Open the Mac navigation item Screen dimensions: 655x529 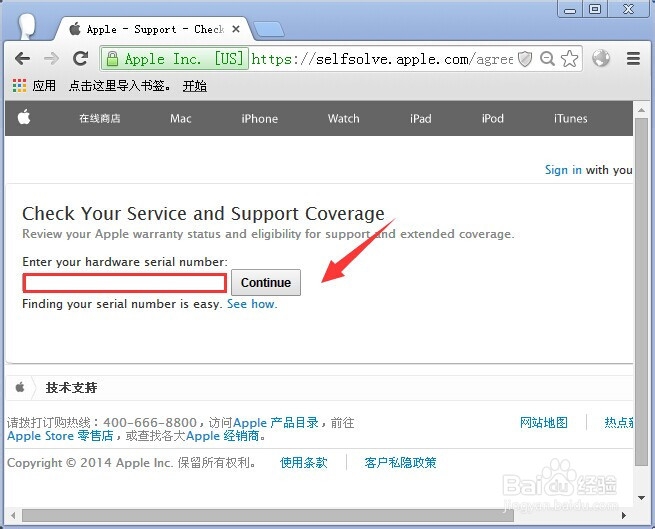(180, 119)
